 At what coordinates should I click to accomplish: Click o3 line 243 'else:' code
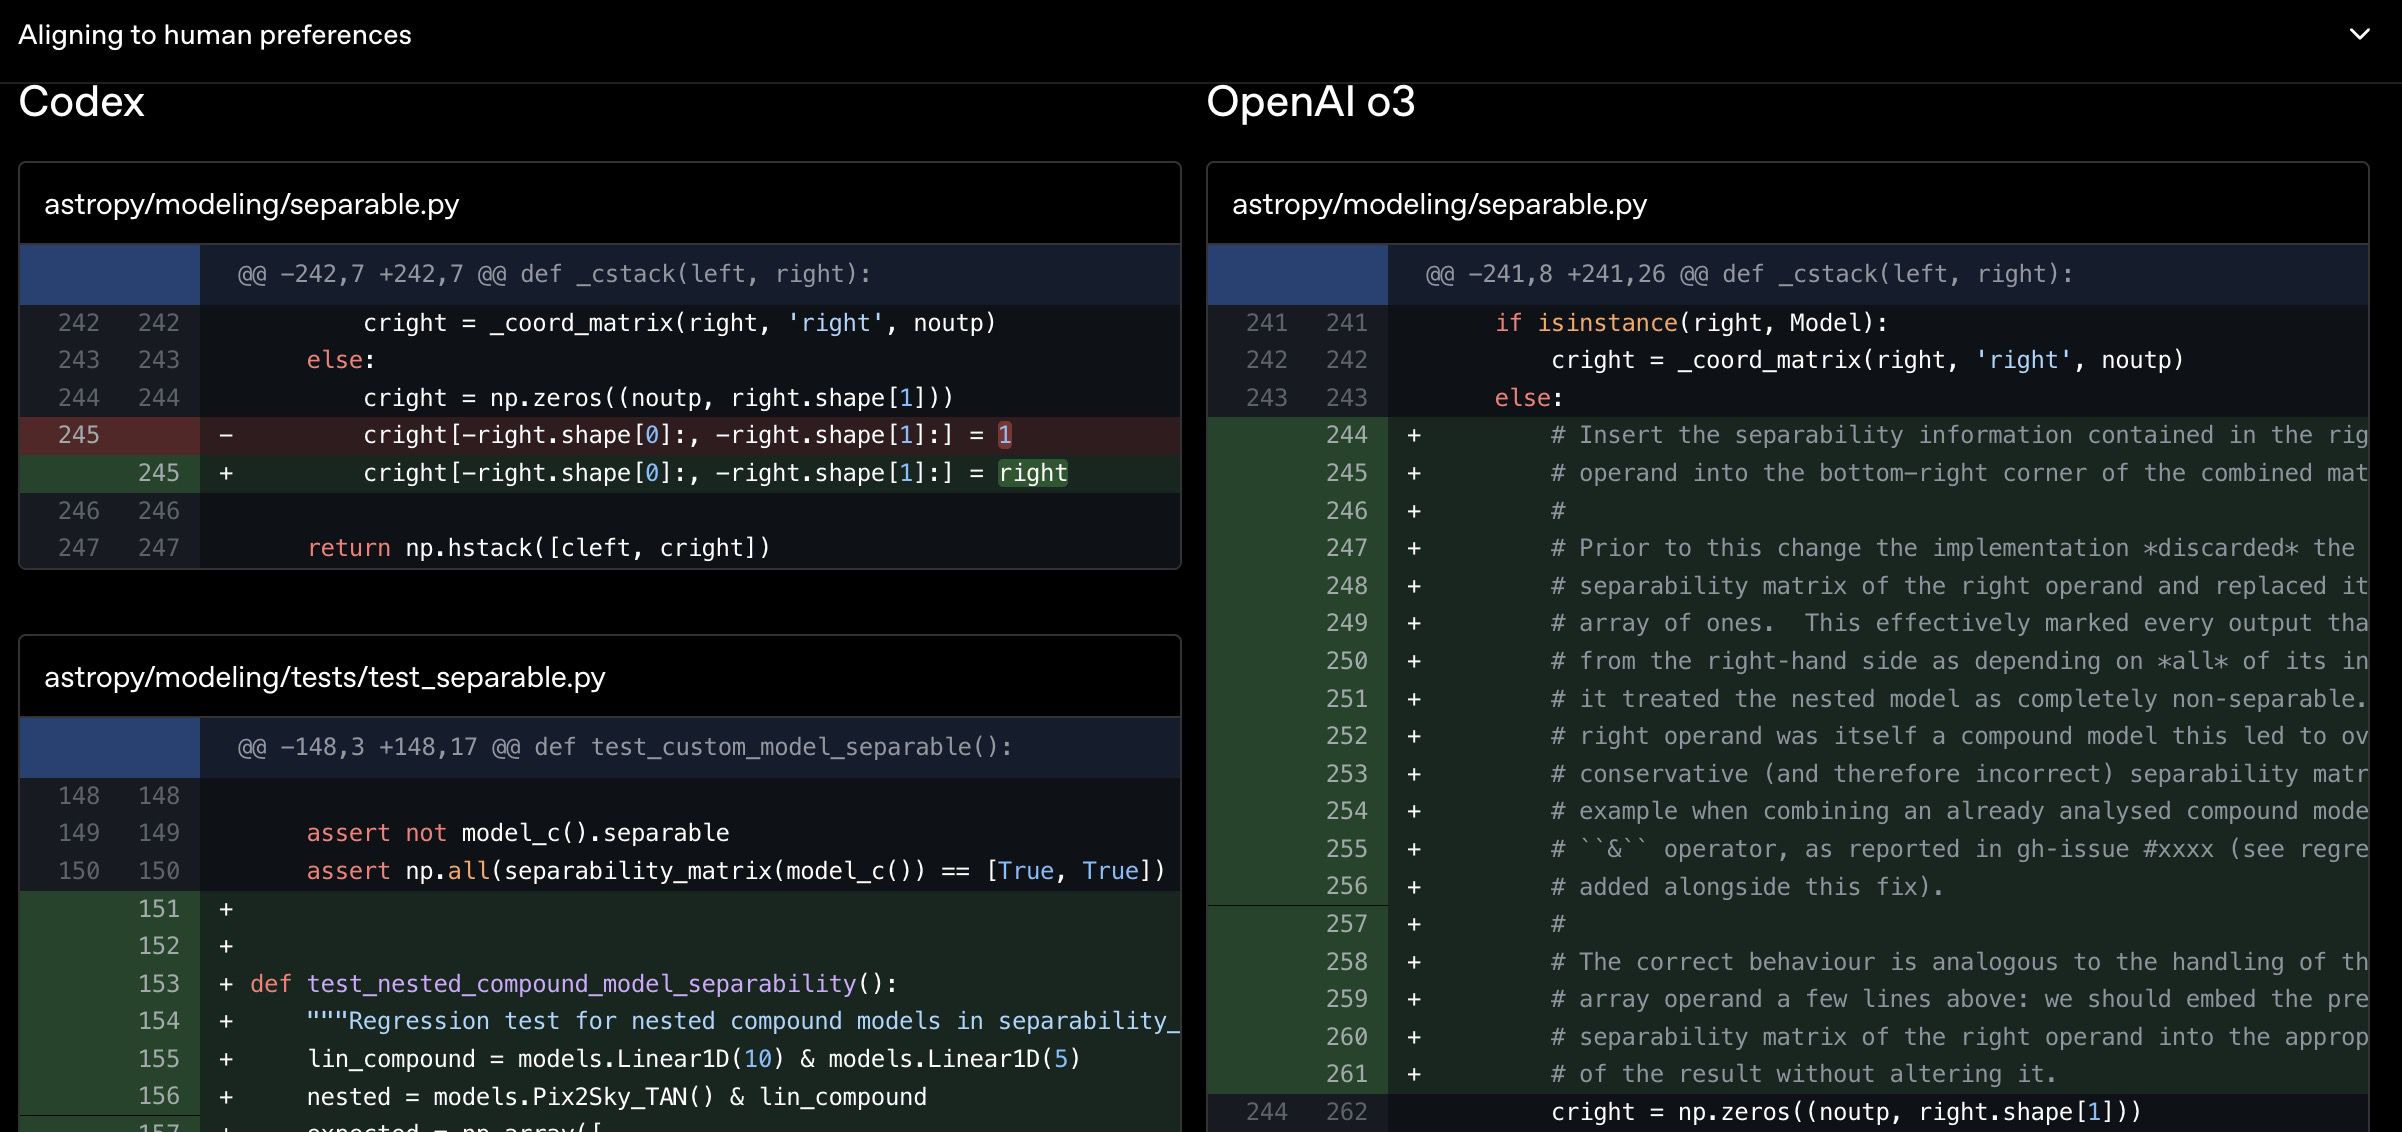tap(1529, 398)
